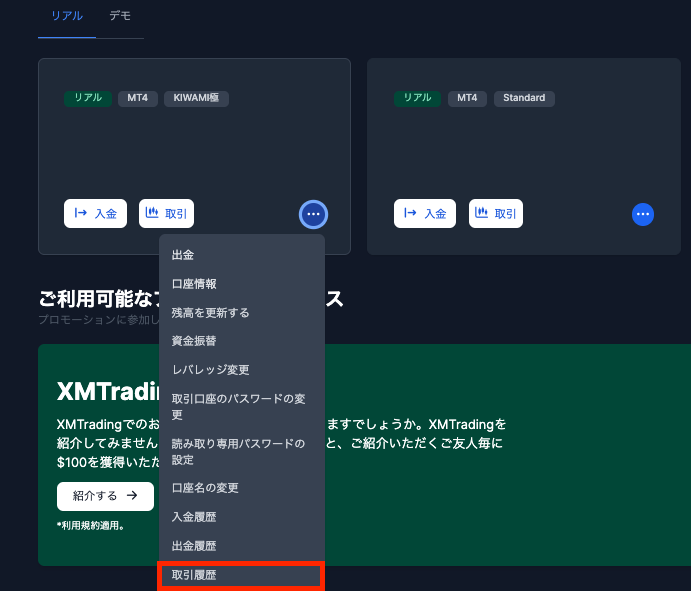Screen dimensions: 691x591
Task: Click trade chart icon on KIWAMI account
Action: click(152, 213)
